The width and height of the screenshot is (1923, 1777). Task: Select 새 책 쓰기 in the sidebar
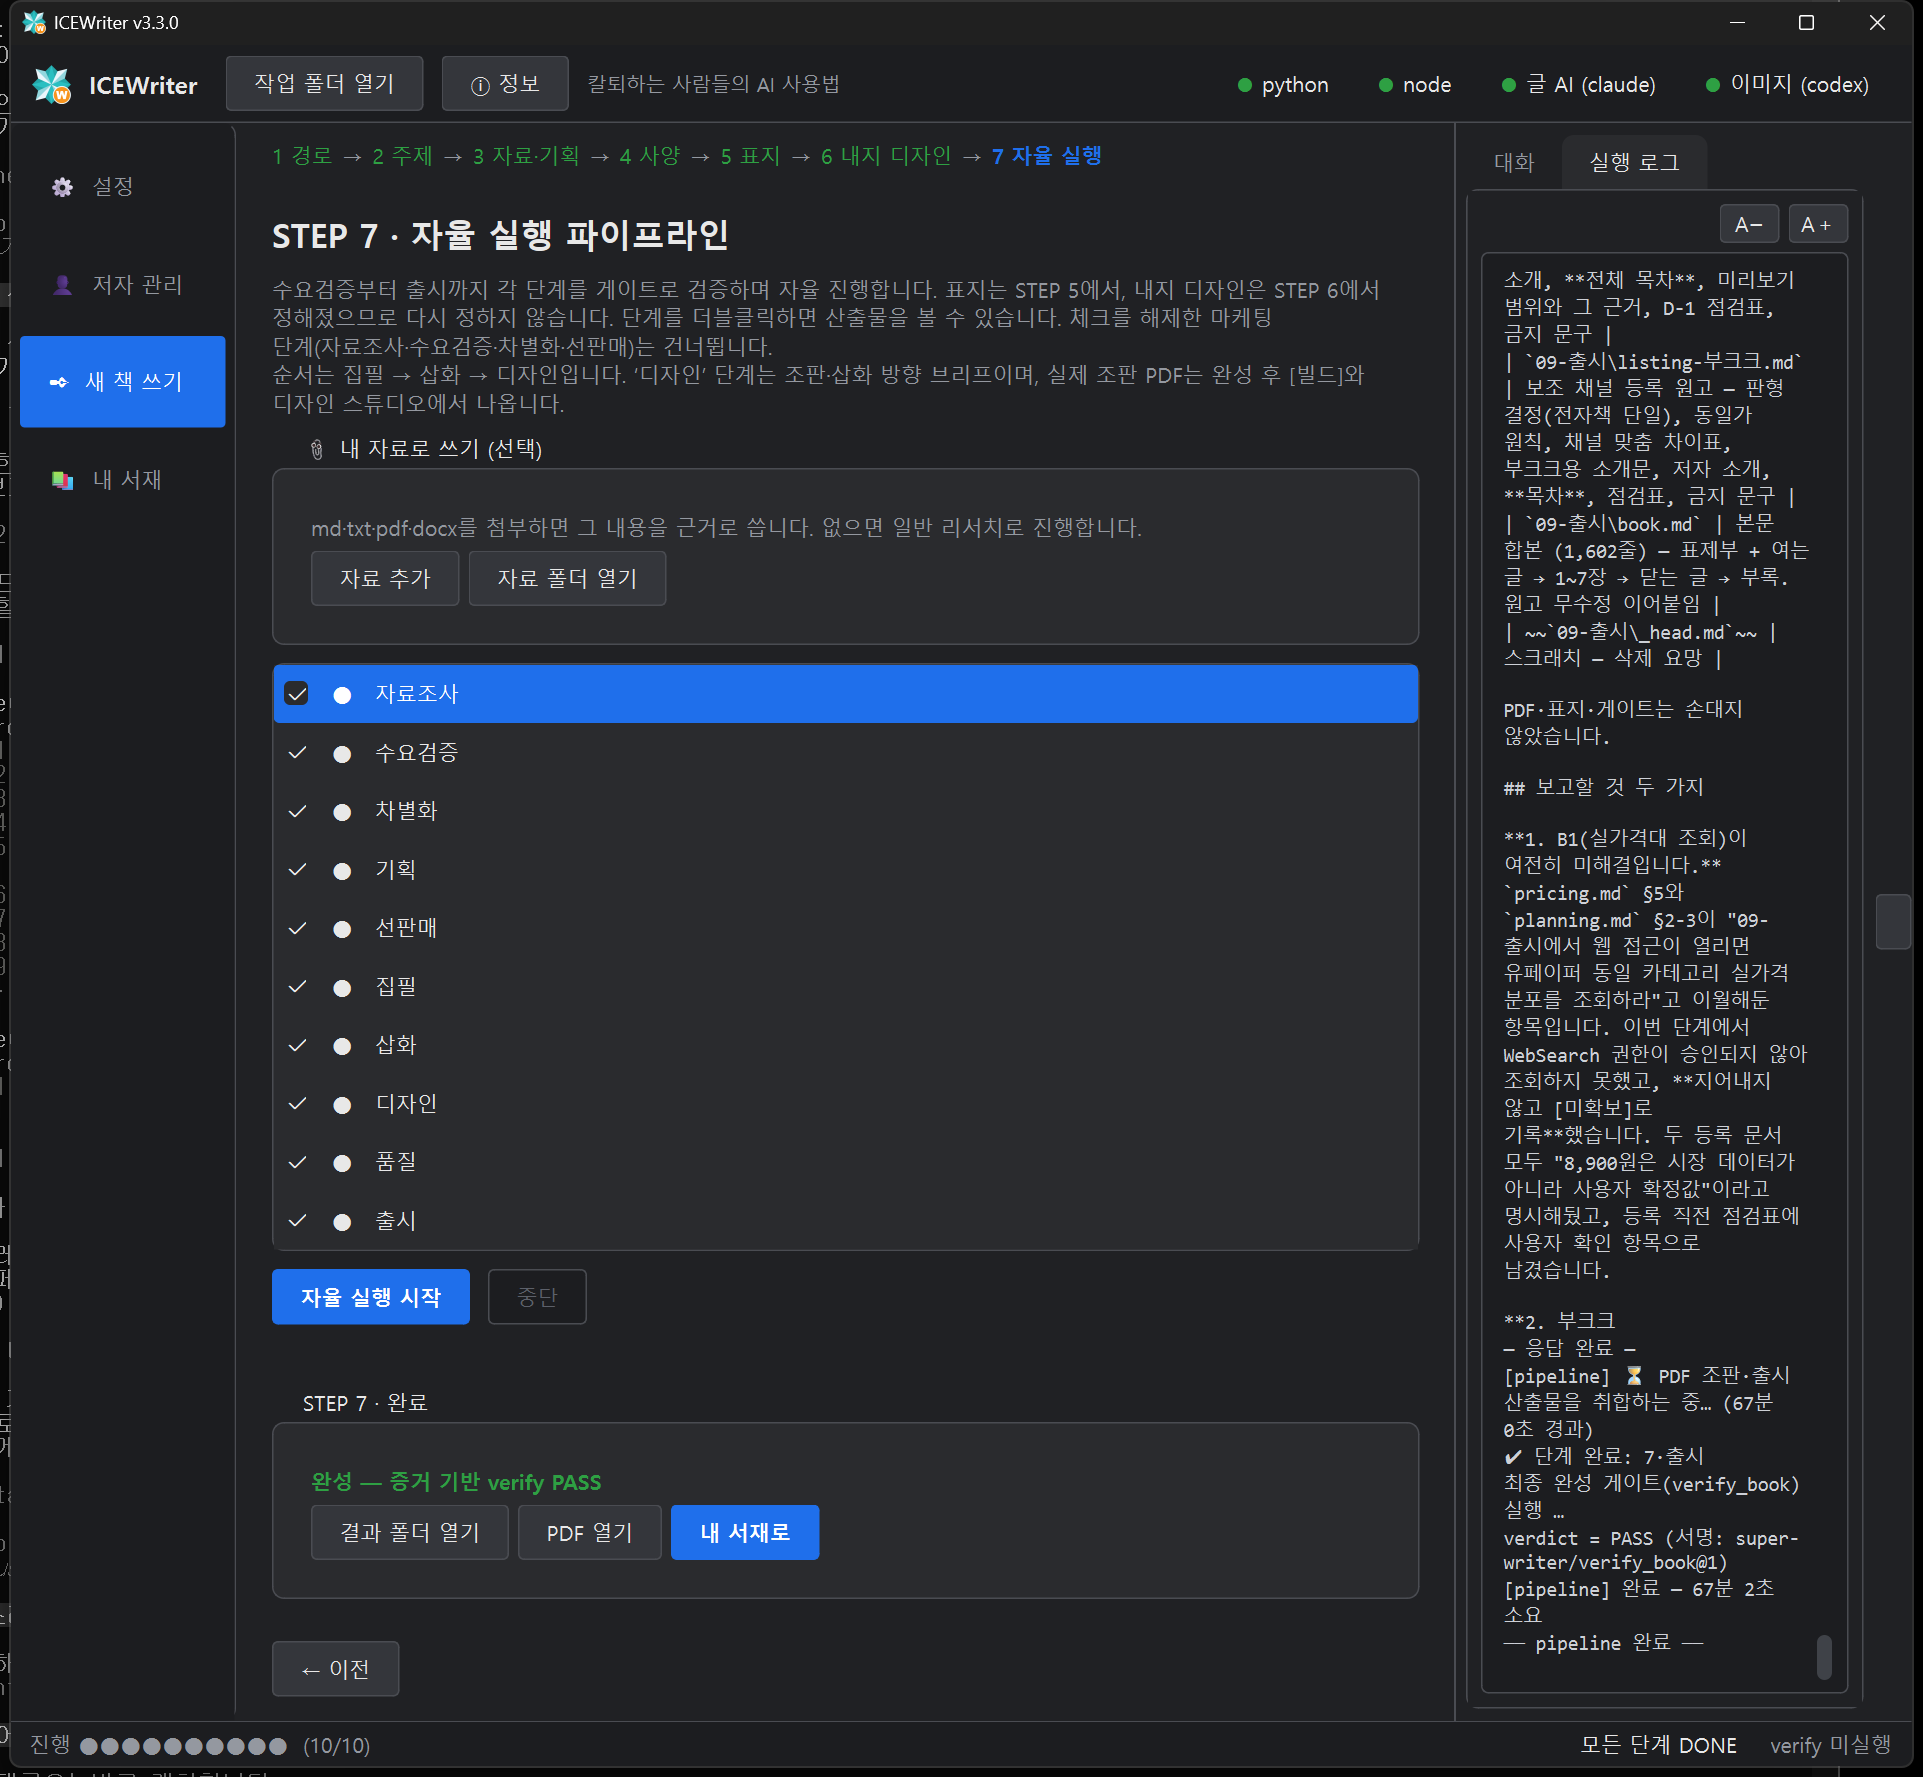click(x=122, y=382)
